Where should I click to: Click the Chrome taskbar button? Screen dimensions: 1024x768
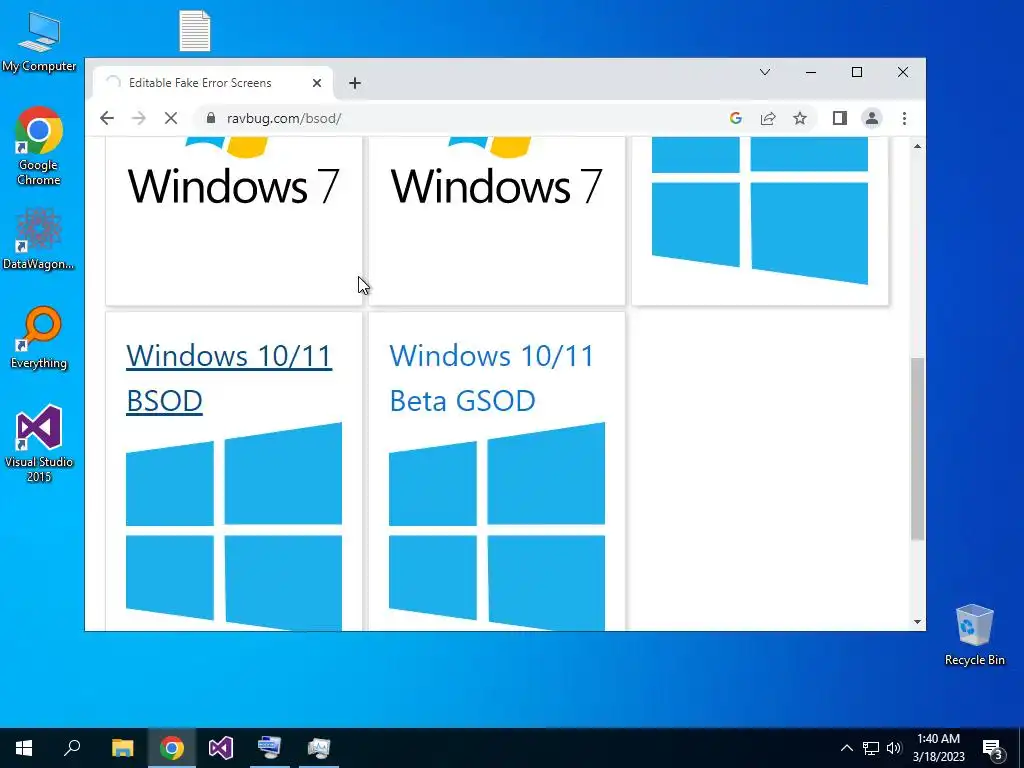coord(172,748)
